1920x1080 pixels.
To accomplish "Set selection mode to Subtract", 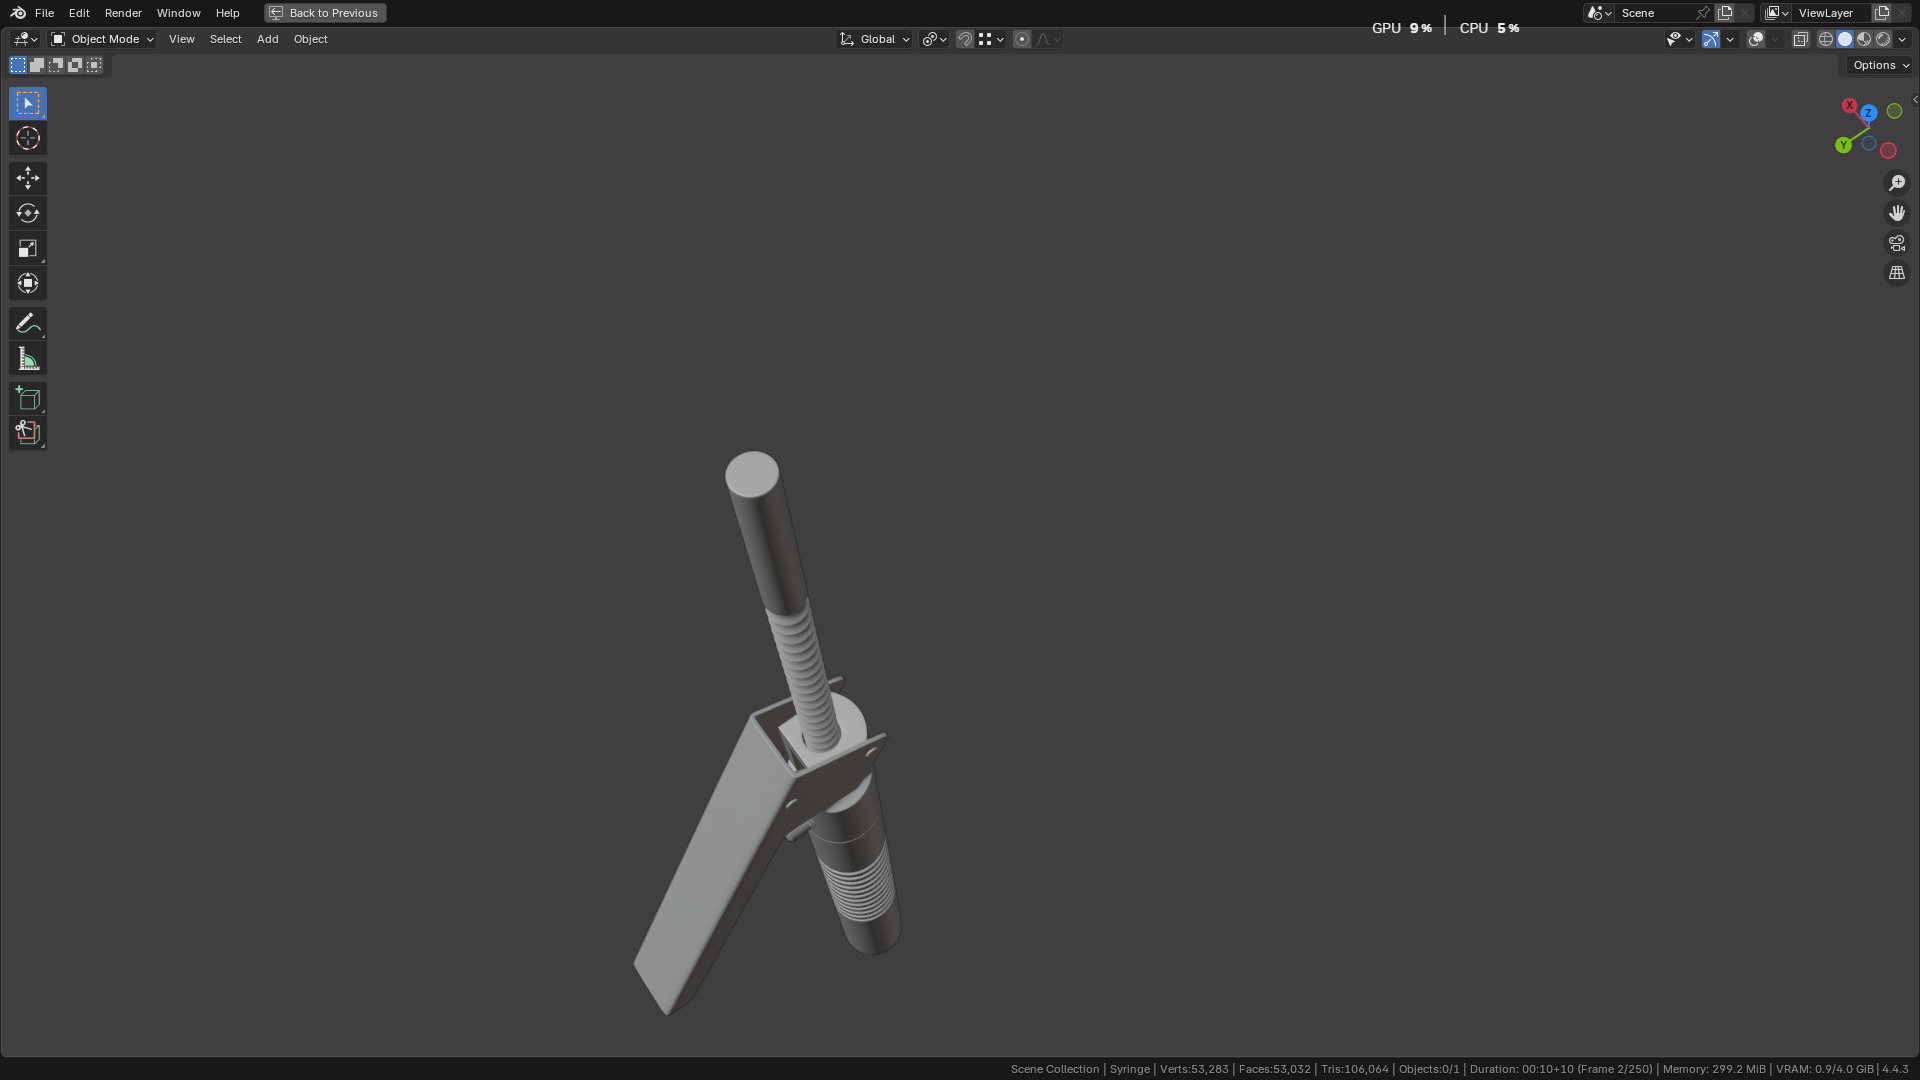I will 56,65.
